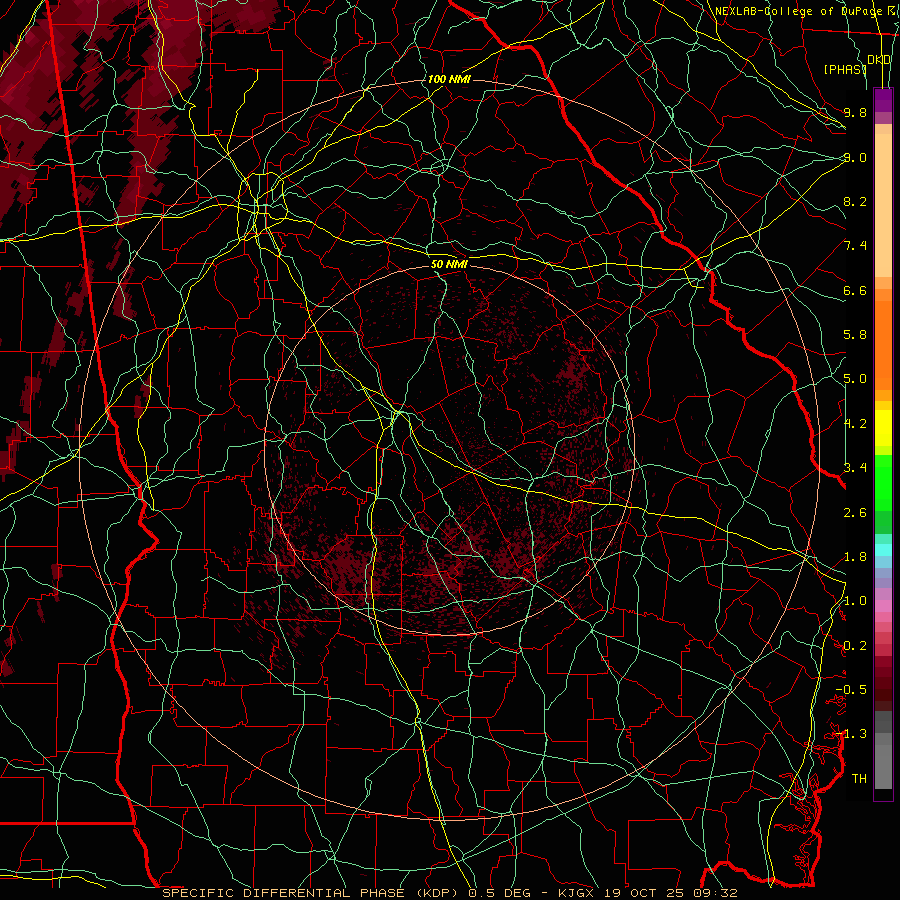
Task: Click the TH label on the scale
Action: [x=859, y=779]
